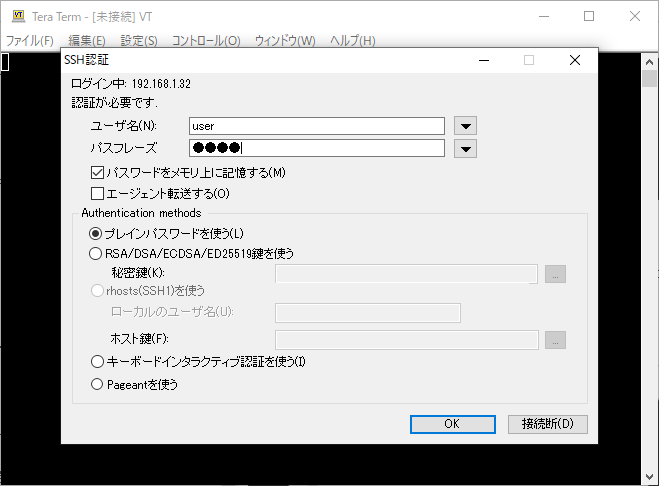
Task: Click the OK button
Action: 453,424
